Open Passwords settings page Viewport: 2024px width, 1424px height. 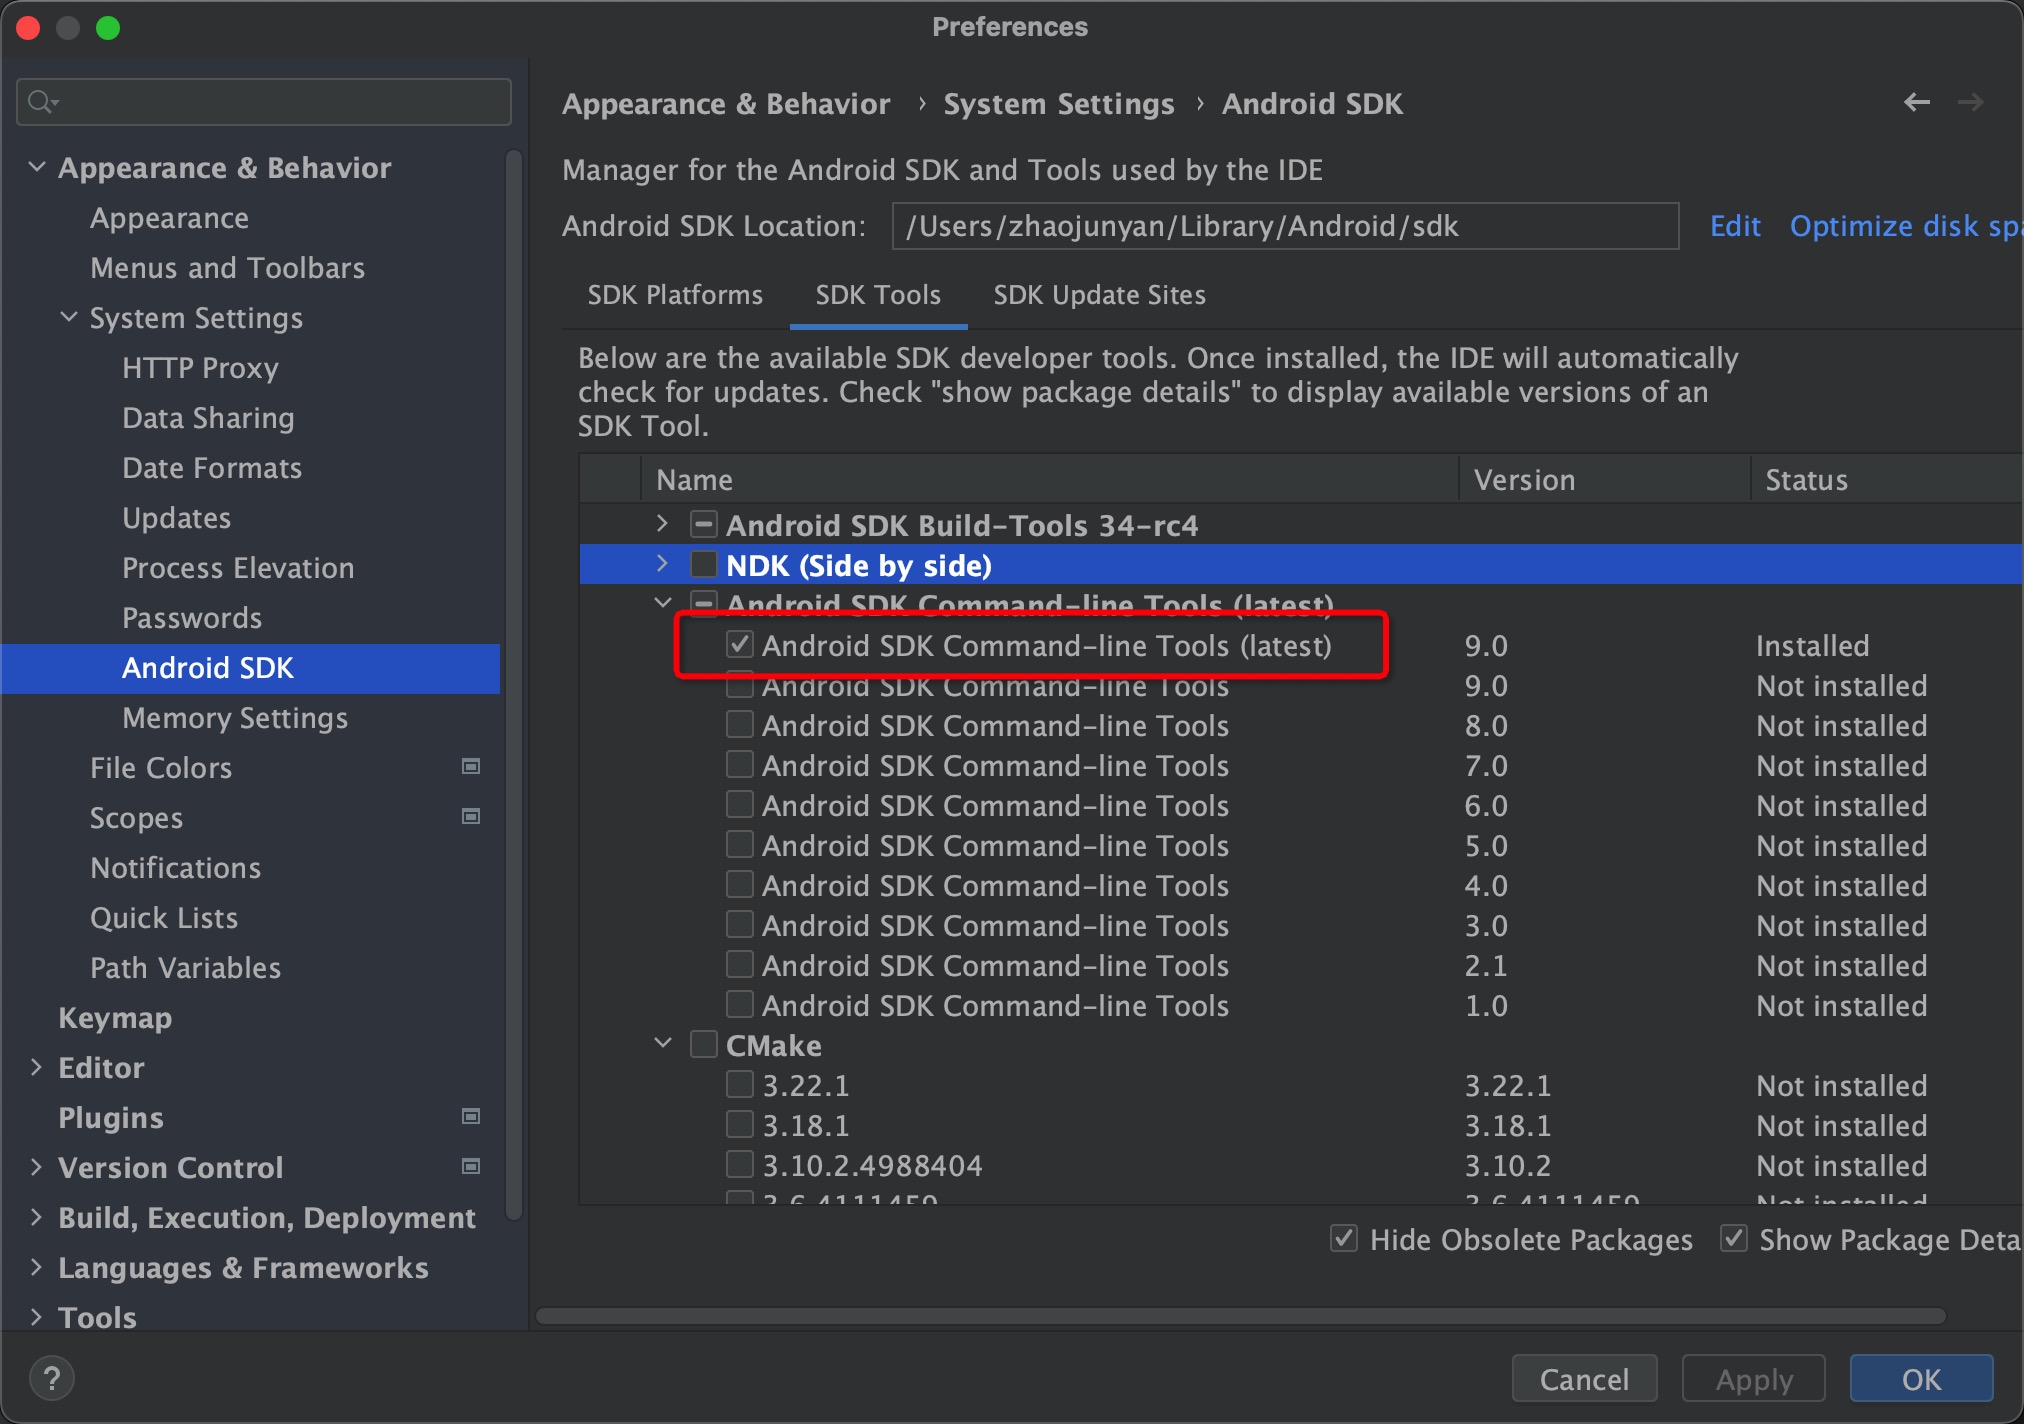[x=192, y=618]
